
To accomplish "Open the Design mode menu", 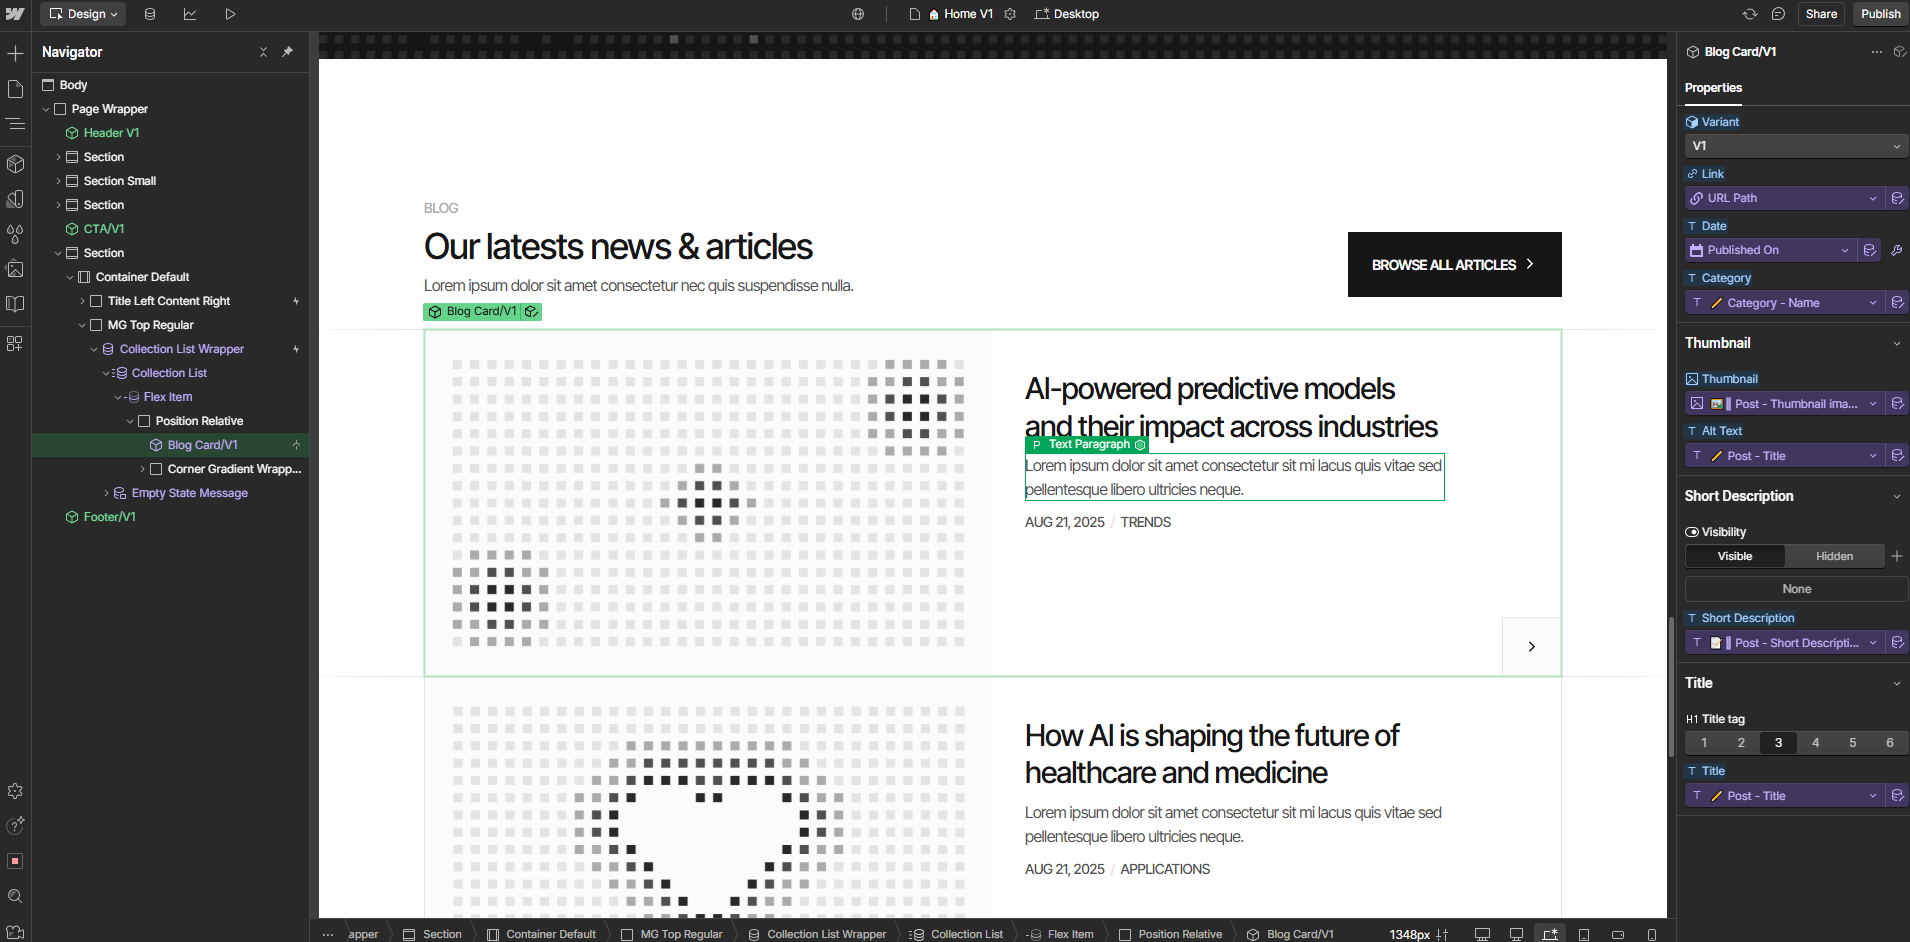I will coord(82,13).
